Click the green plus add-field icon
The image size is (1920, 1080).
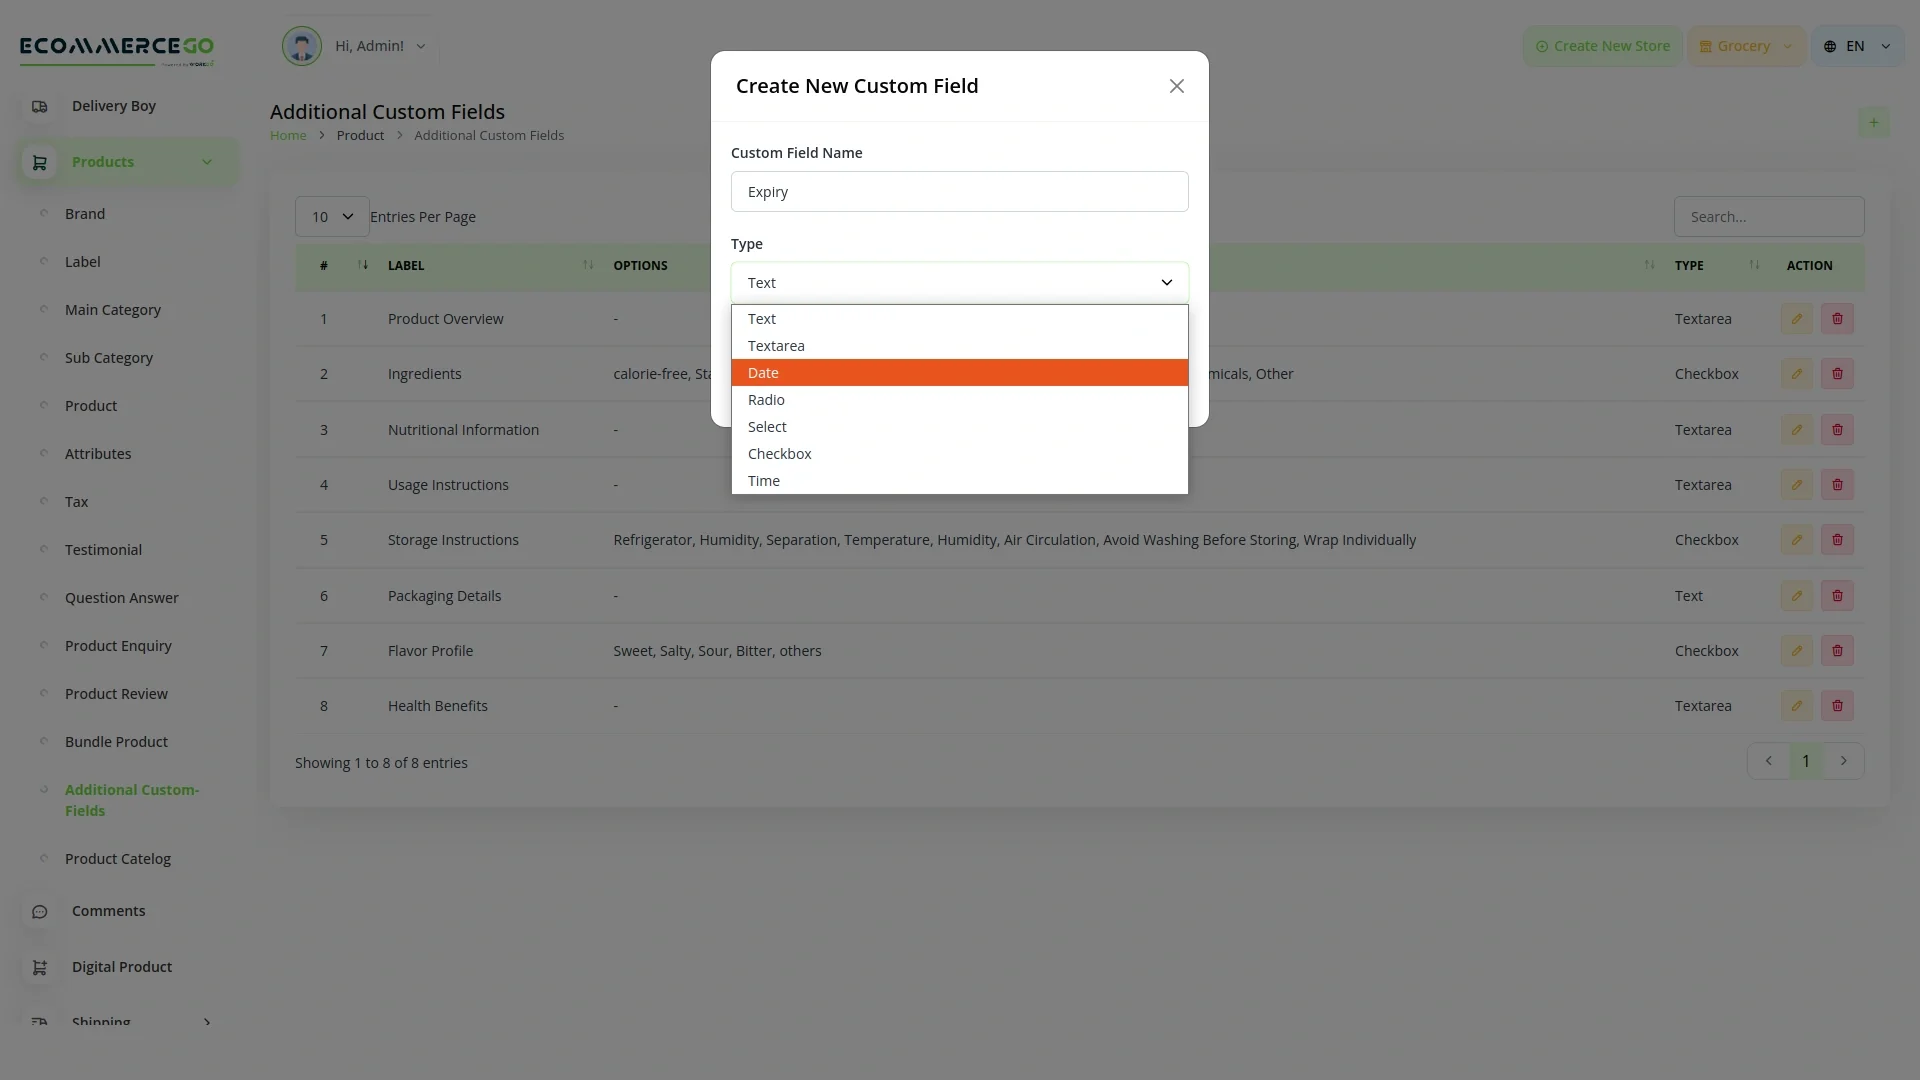pyautogui.click(x=1873, y=123)
